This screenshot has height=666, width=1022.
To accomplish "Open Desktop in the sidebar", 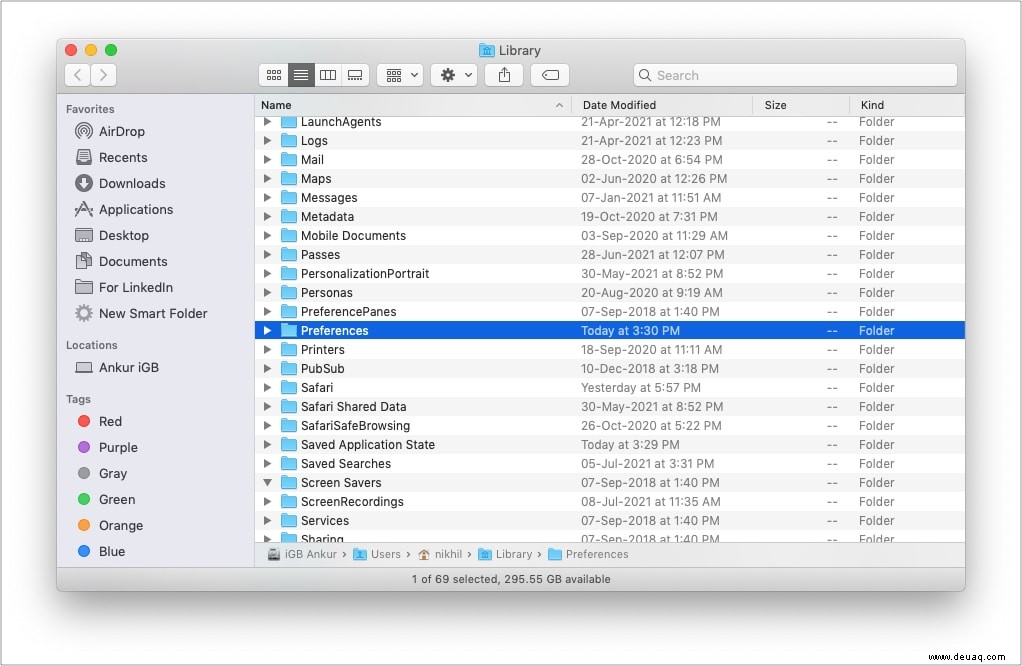I will click(x=111, y=236).
